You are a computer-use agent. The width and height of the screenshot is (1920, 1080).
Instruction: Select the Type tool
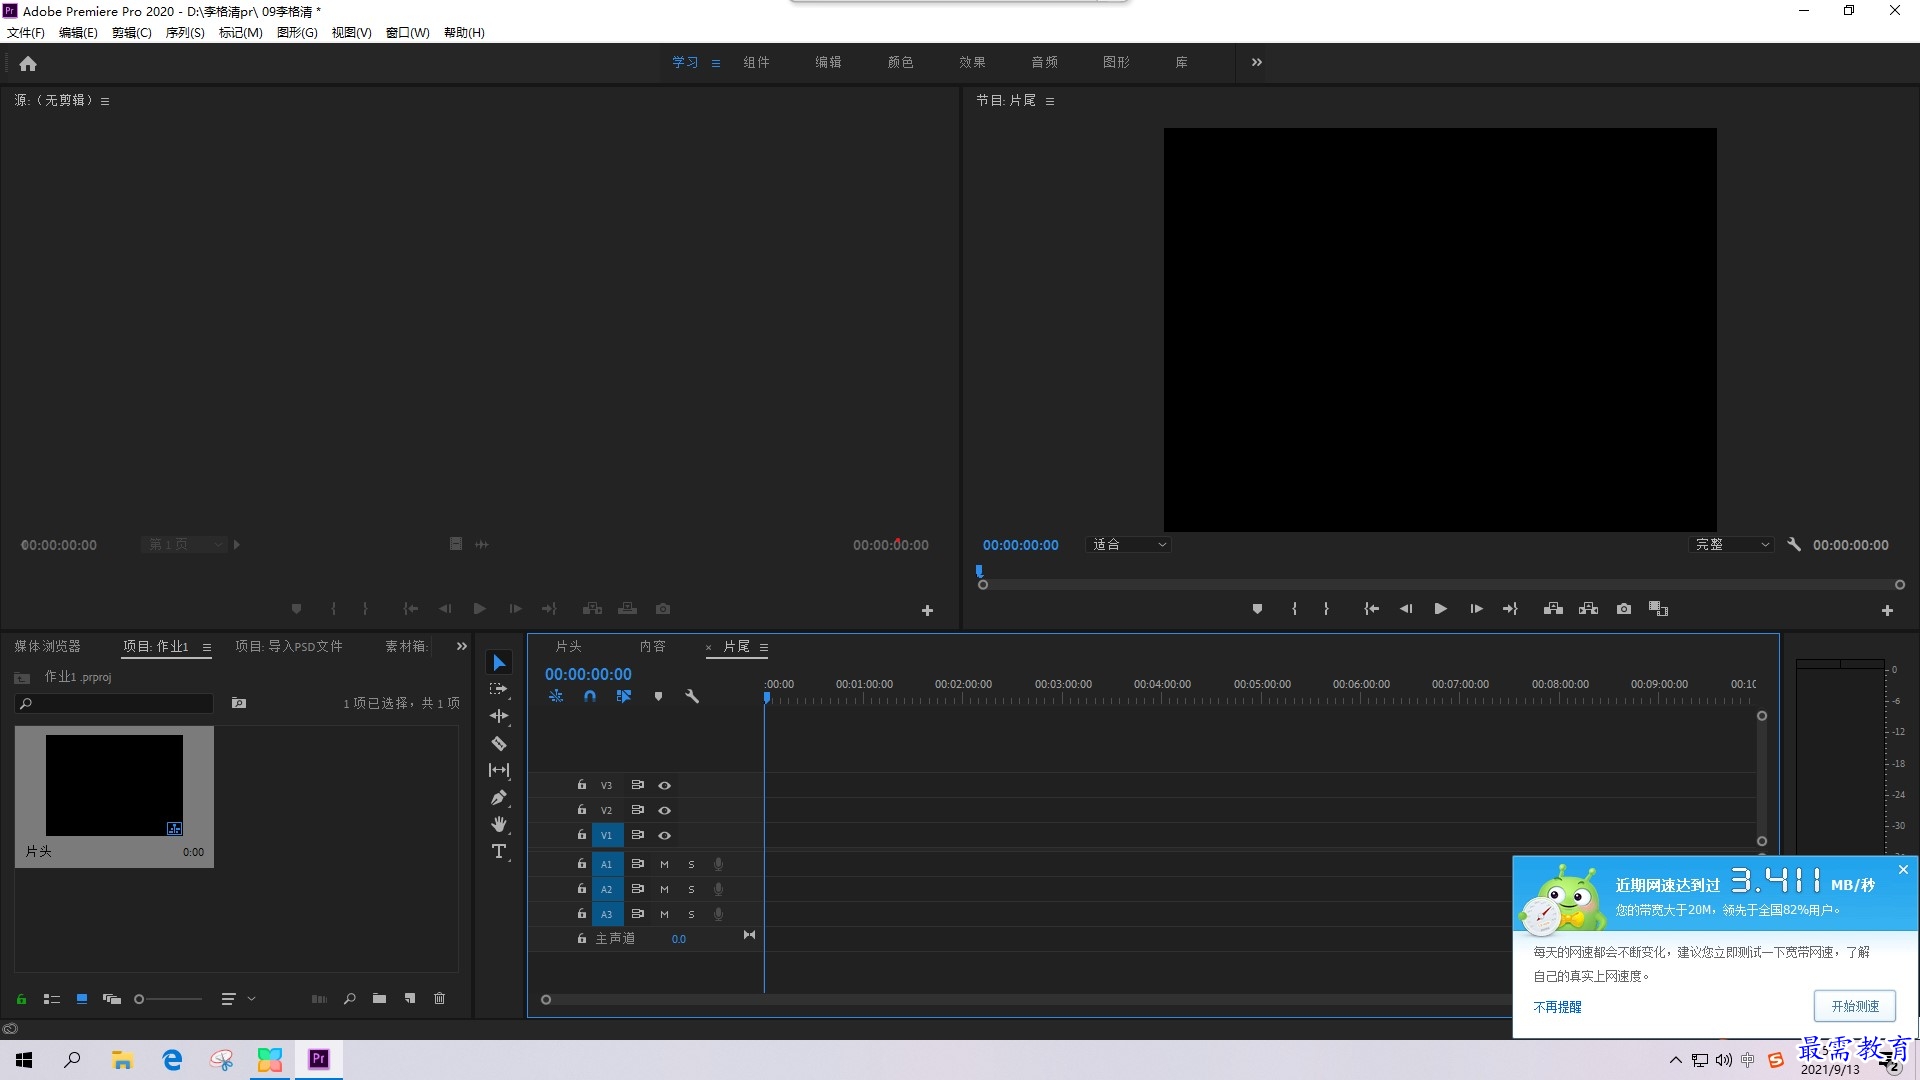point(499,851)
